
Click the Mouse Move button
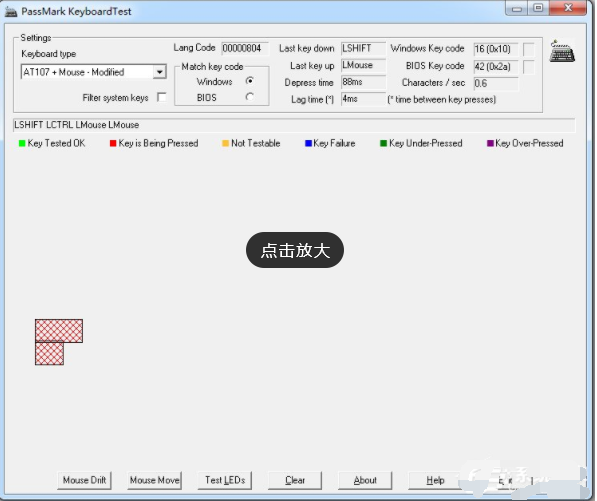coord(154,480)
